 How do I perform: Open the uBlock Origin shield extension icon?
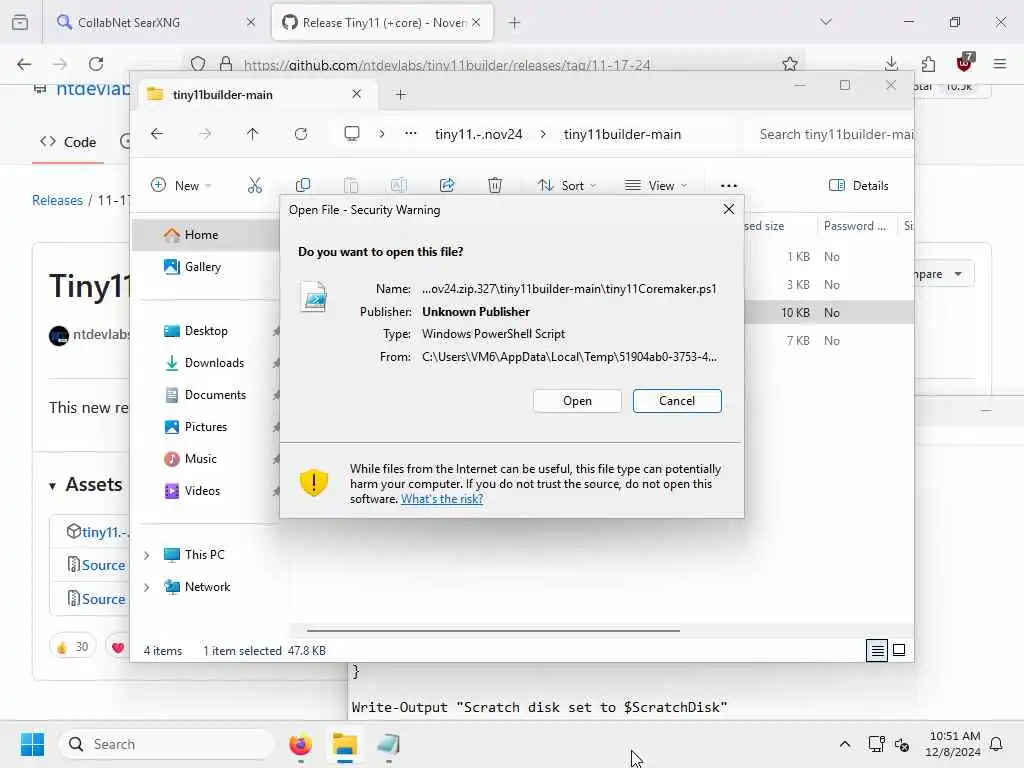tap(965, 63)
